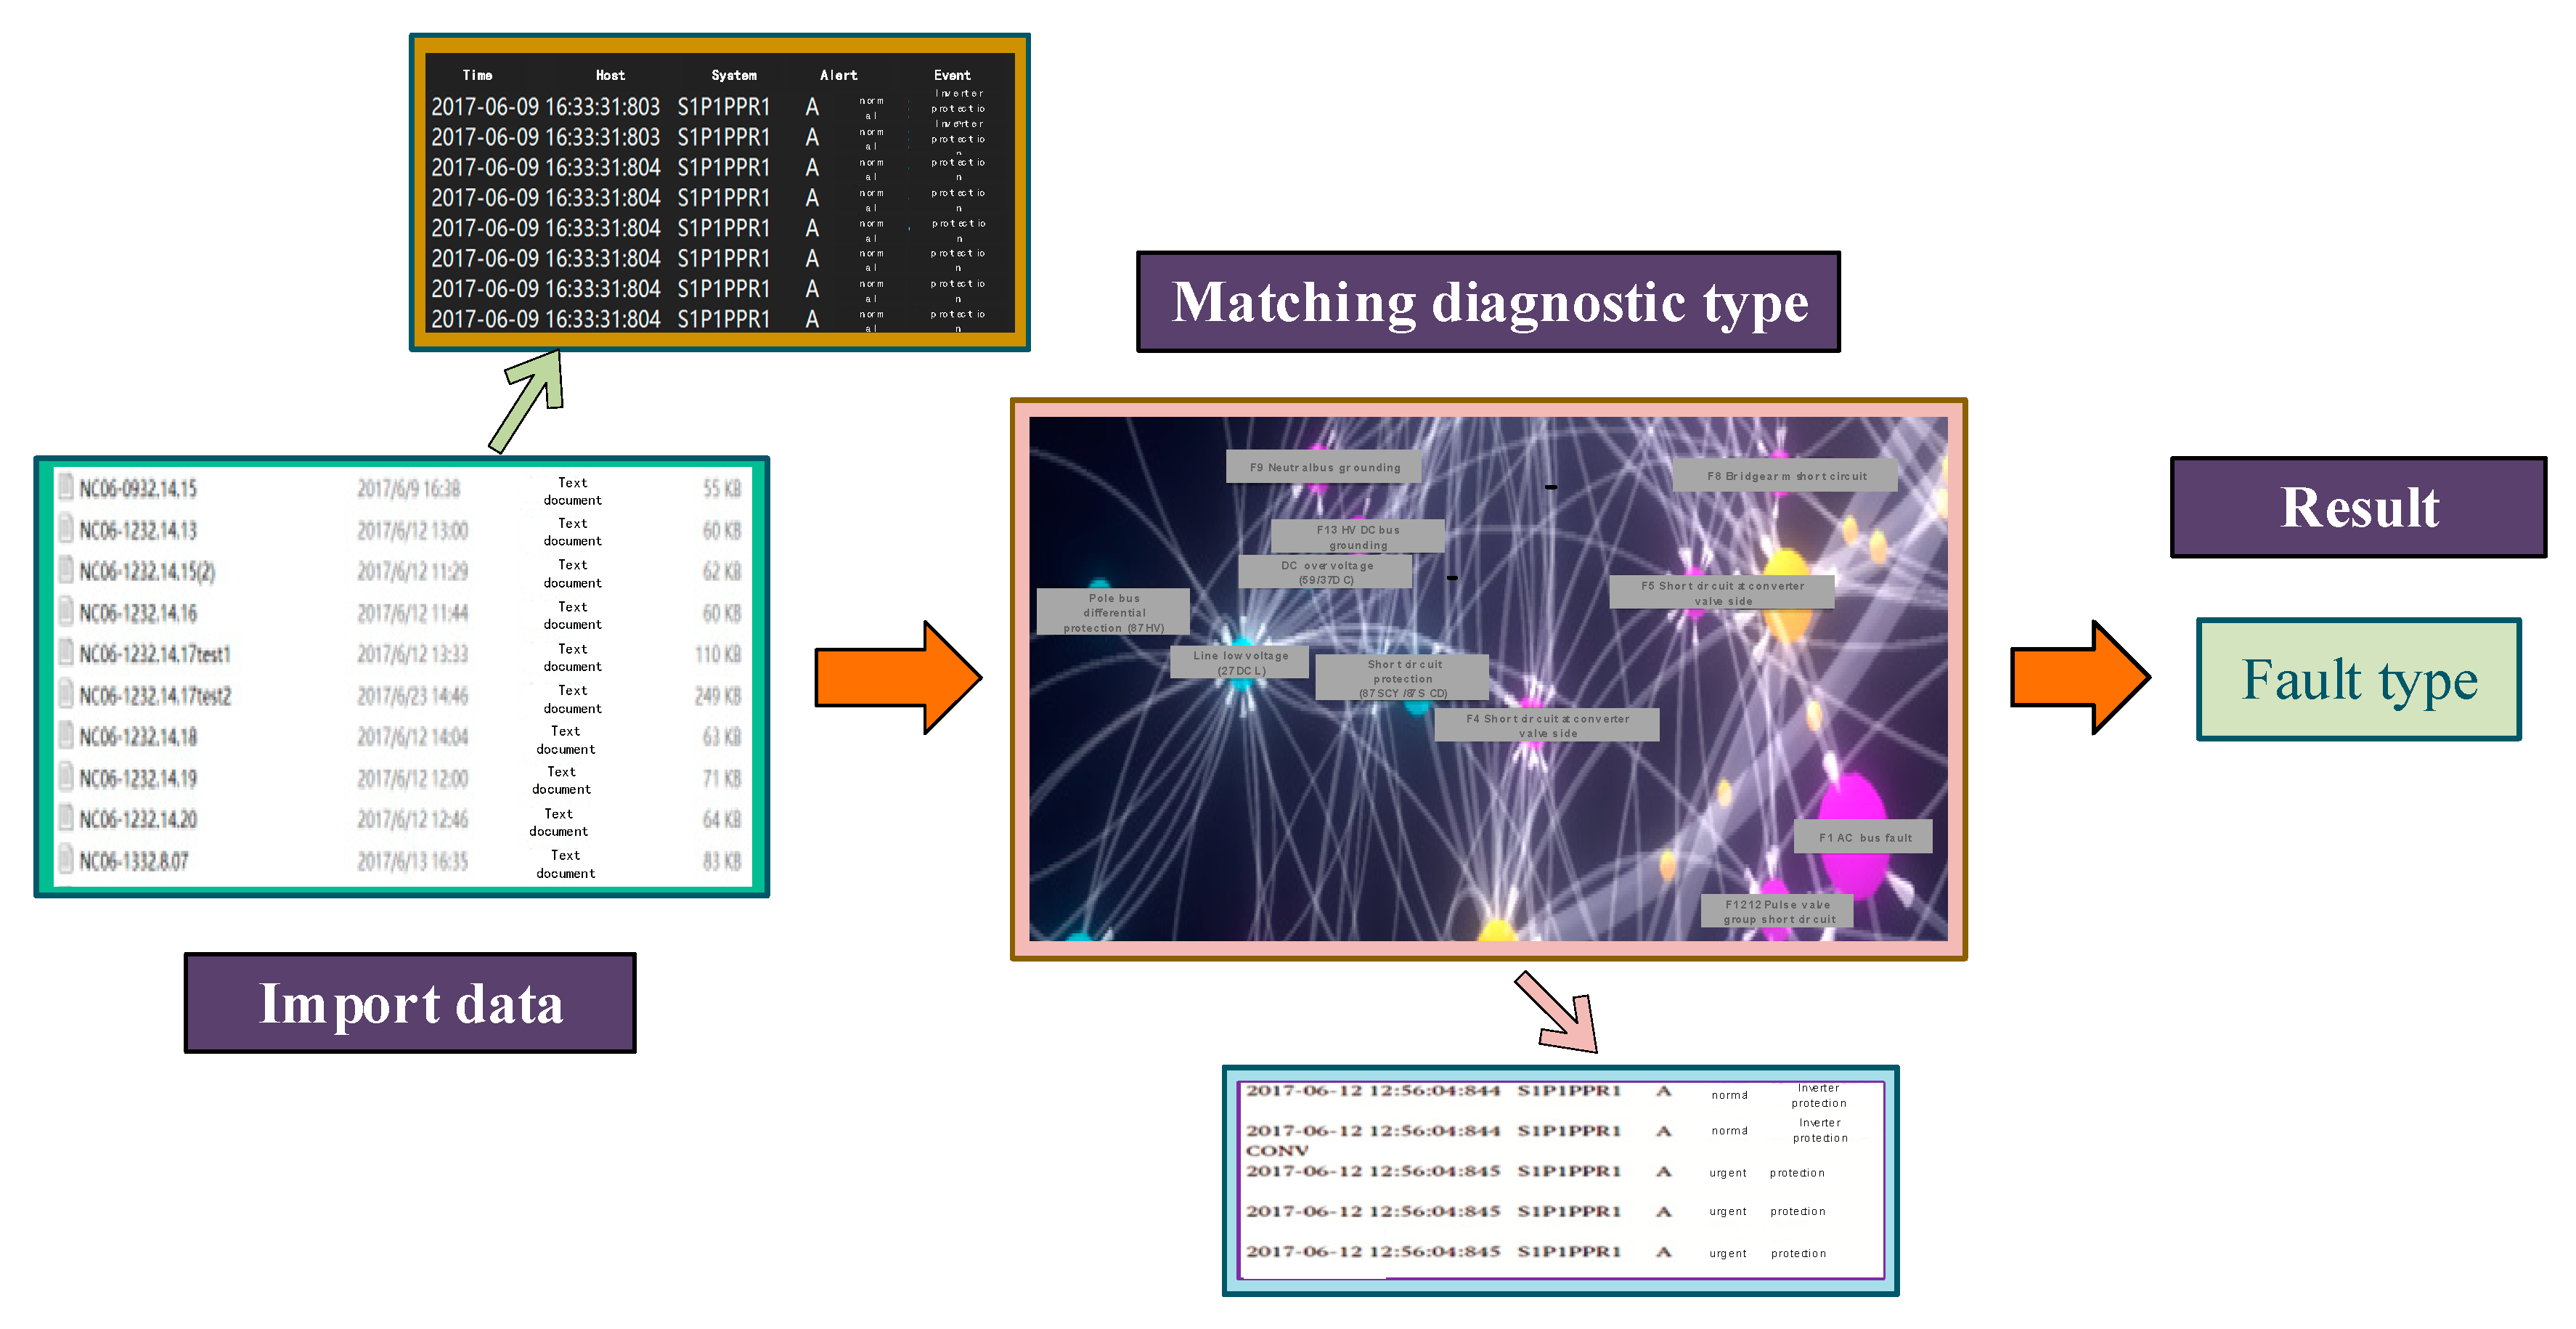Select F9 Neutral bus grounding node label
Image resolution: width=2576 pixels, height=1329 pixels.
click(x=1324, y=467)
